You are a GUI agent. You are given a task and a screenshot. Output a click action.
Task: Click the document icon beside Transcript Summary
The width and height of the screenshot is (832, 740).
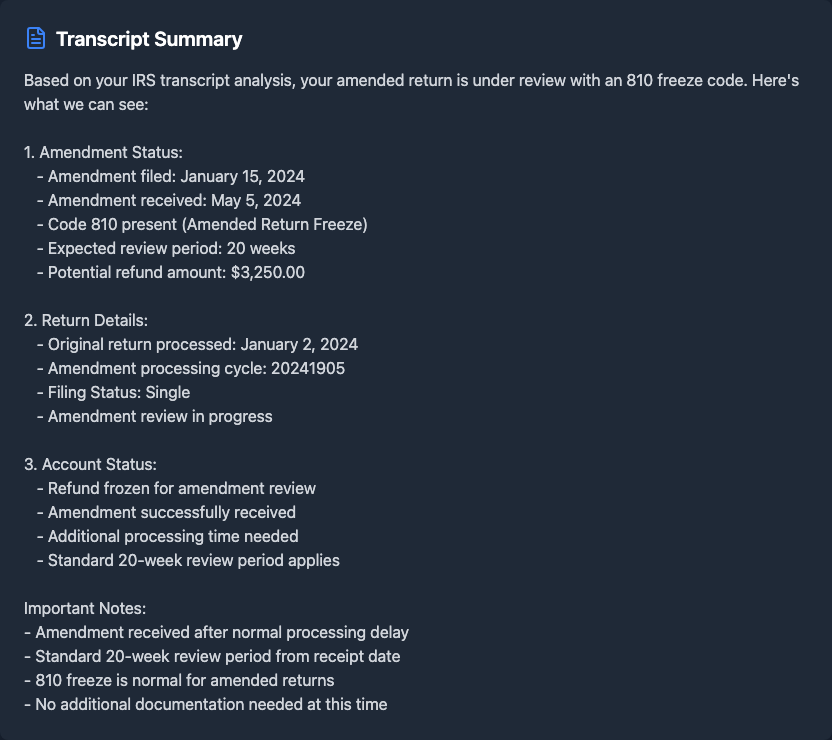36,39
